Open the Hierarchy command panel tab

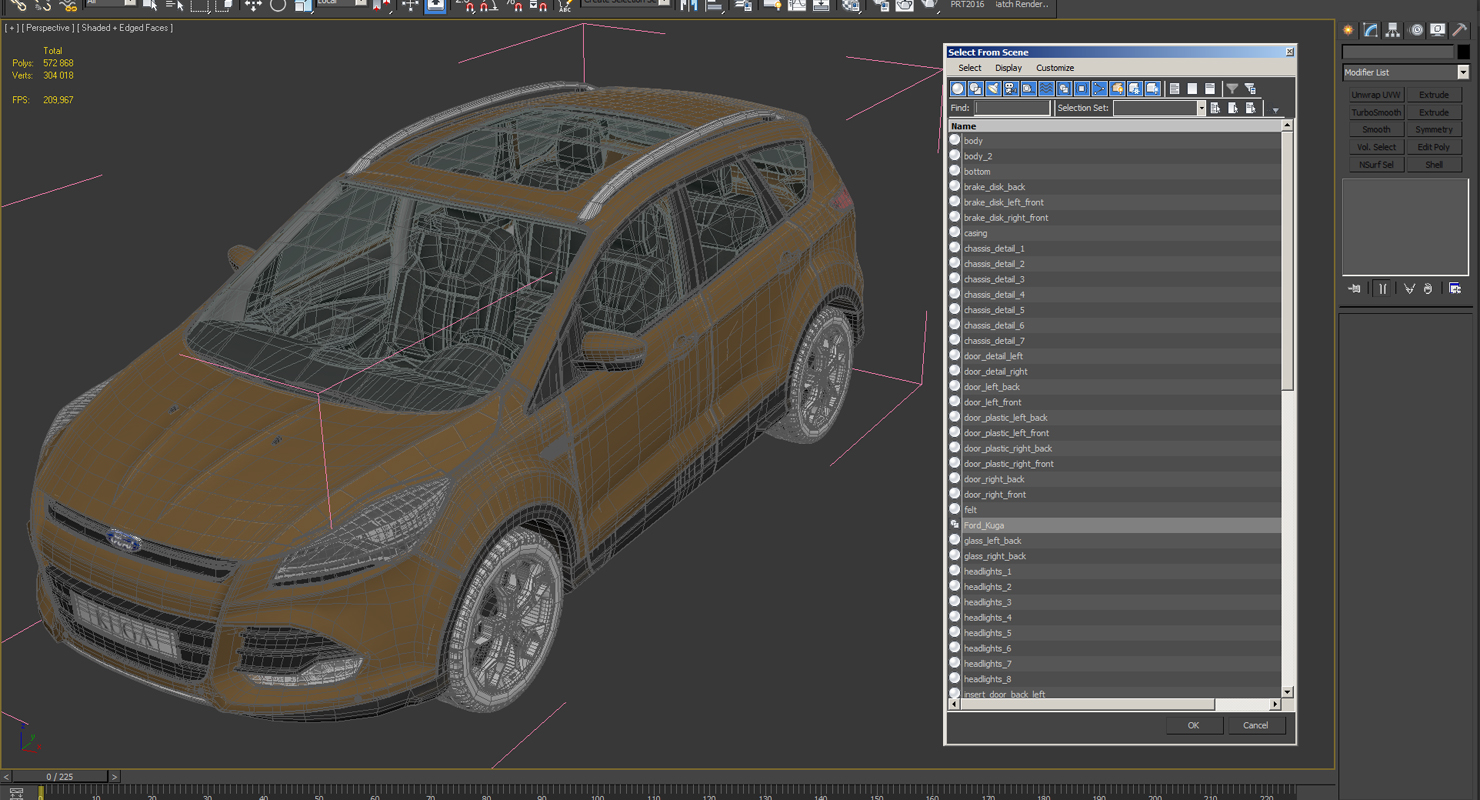pos(1393,30)
